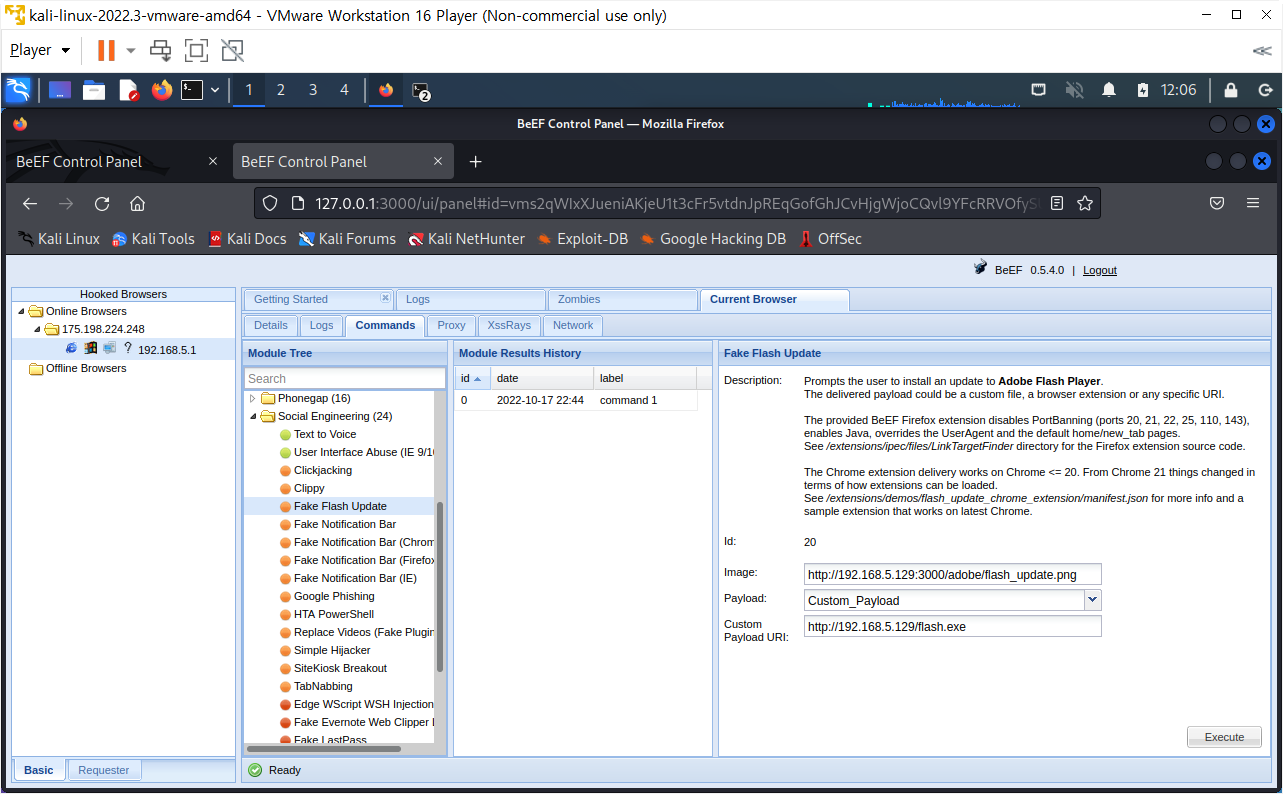Open the terminal emulator launcher in the panel
Viewport: 1283px width, 794px height.
pos(192,90)
